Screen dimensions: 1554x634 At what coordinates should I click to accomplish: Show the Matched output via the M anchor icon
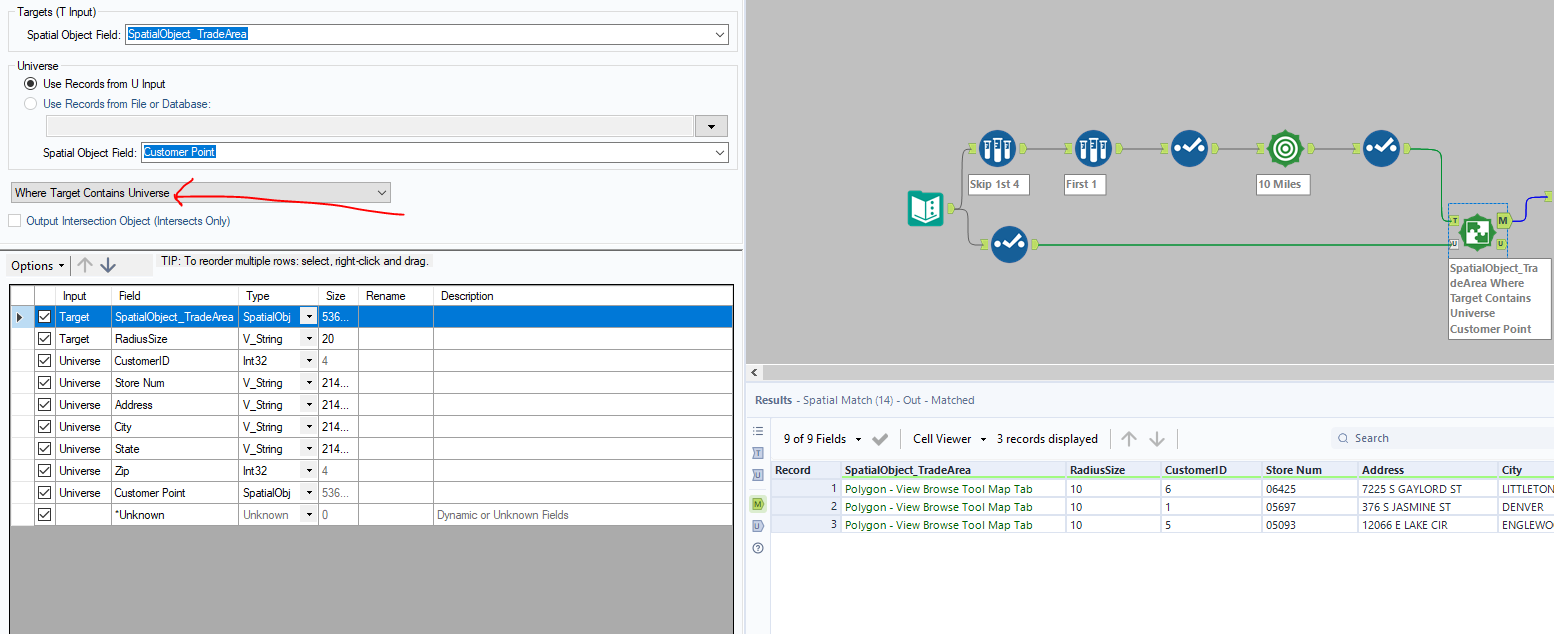click(x=757, y=504)
